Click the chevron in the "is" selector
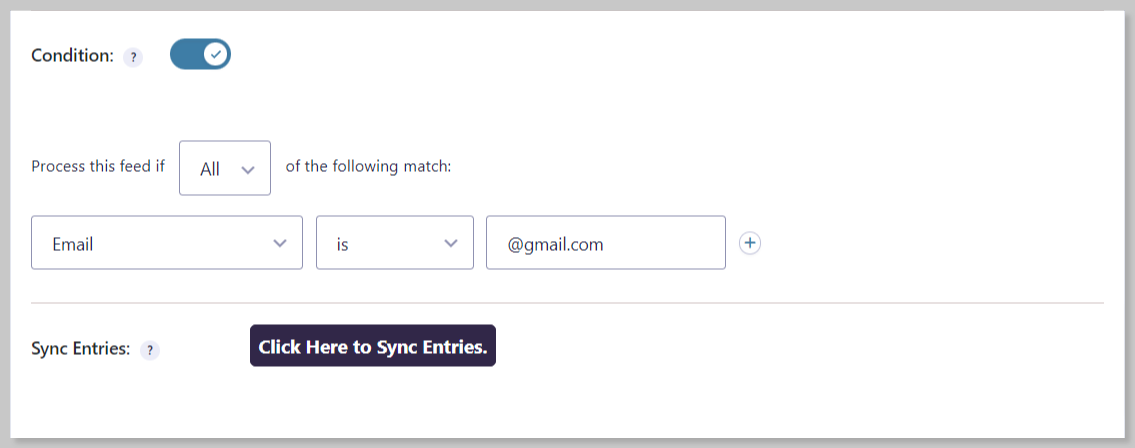 point(451,243)
